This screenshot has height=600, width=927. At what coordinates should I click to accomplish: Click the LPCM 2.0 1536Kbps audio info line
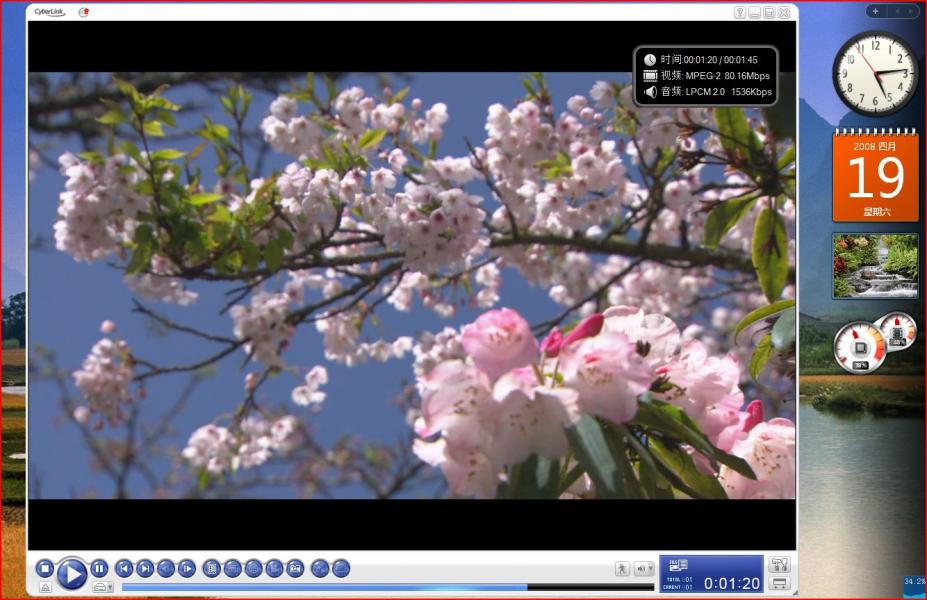point(708,92)
